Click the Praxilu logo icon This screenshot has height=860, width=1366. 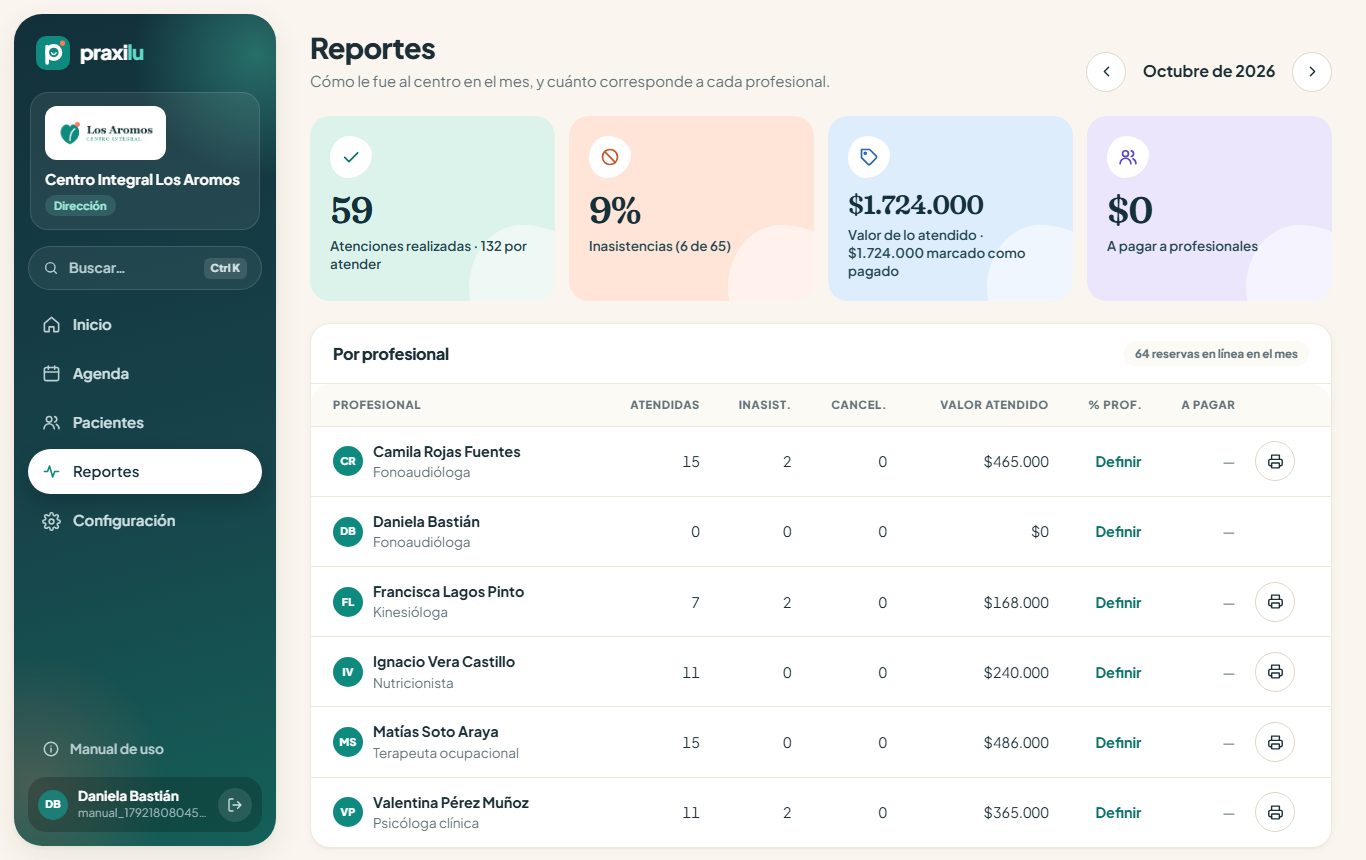click(52, 53)
